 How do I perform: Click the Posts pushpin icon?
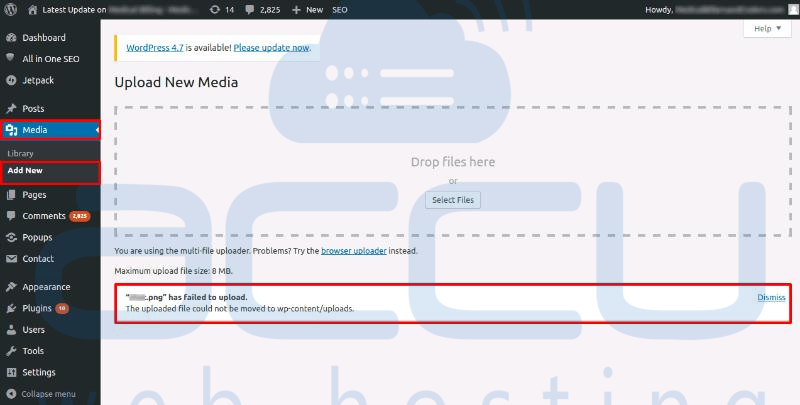11,109
